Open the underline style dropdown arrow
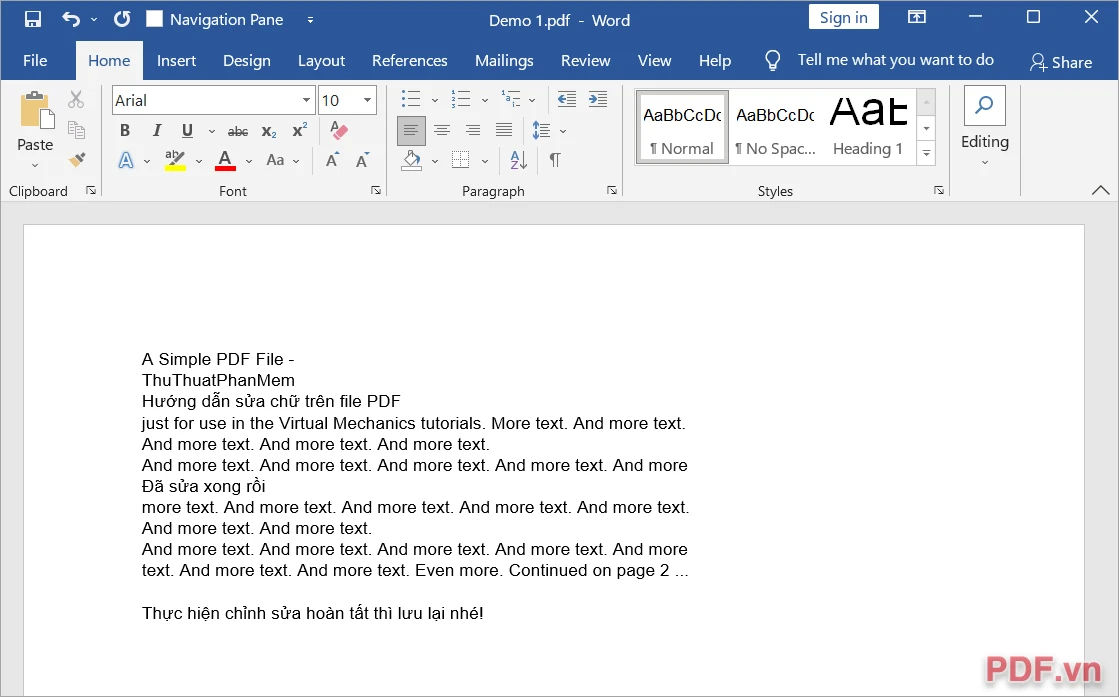This screenshot has width=1119, height=697. [212, 131]
